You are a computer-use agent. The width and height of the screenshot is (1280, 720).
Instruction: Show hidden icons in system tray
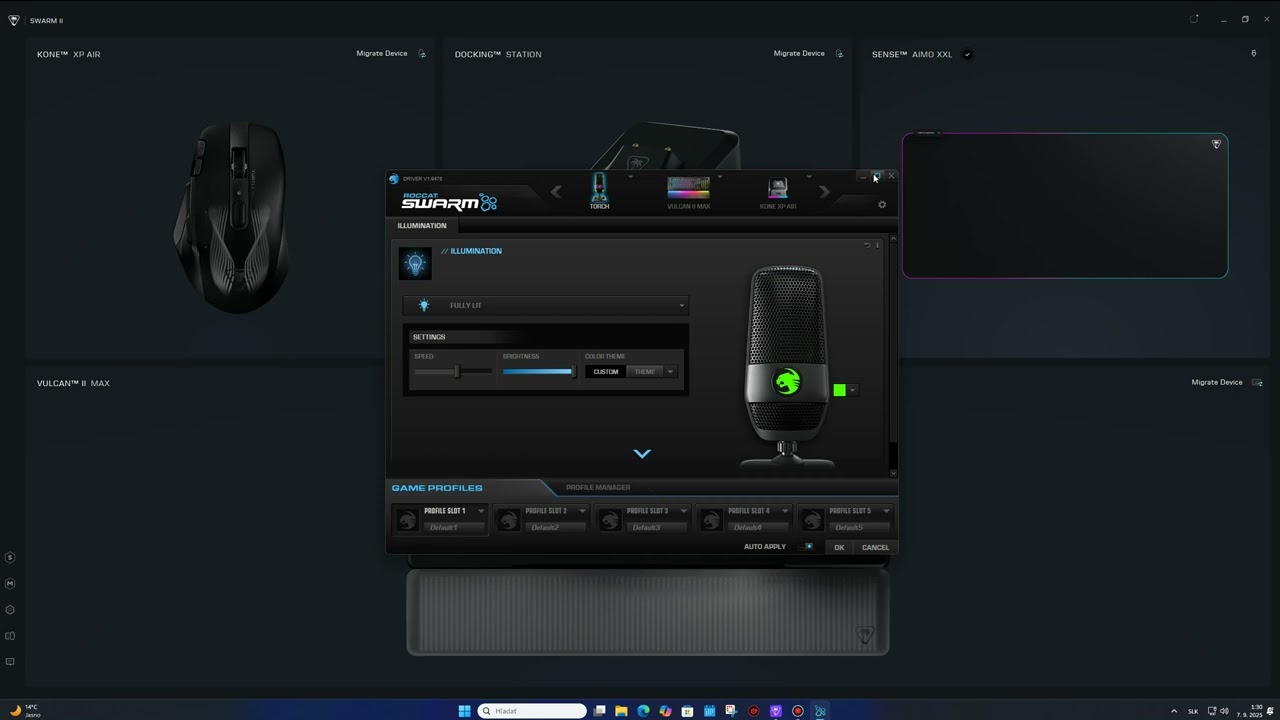coord(1174,711)
